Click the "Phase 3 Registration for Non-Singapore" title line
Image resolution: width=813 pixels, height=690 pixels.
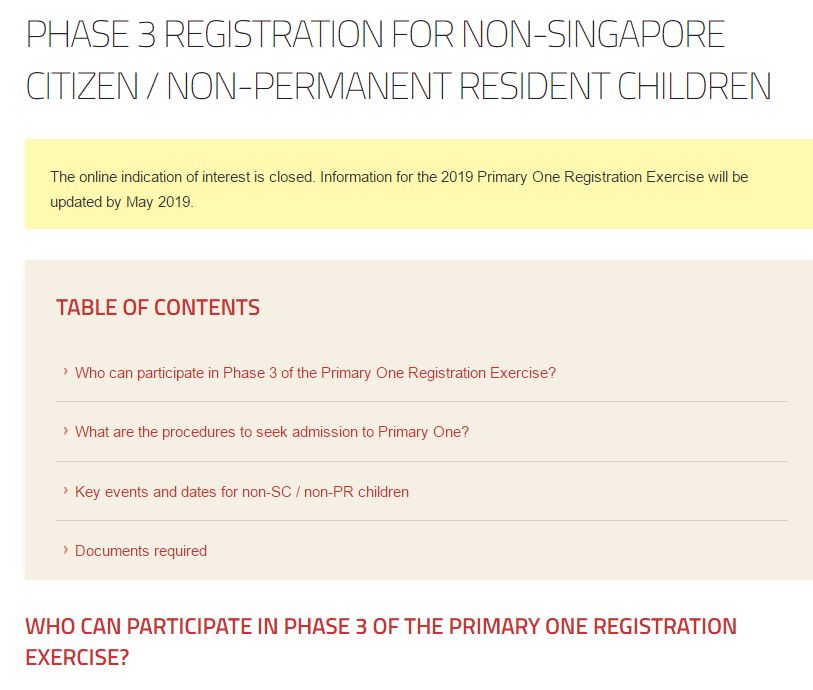[375, 35]
